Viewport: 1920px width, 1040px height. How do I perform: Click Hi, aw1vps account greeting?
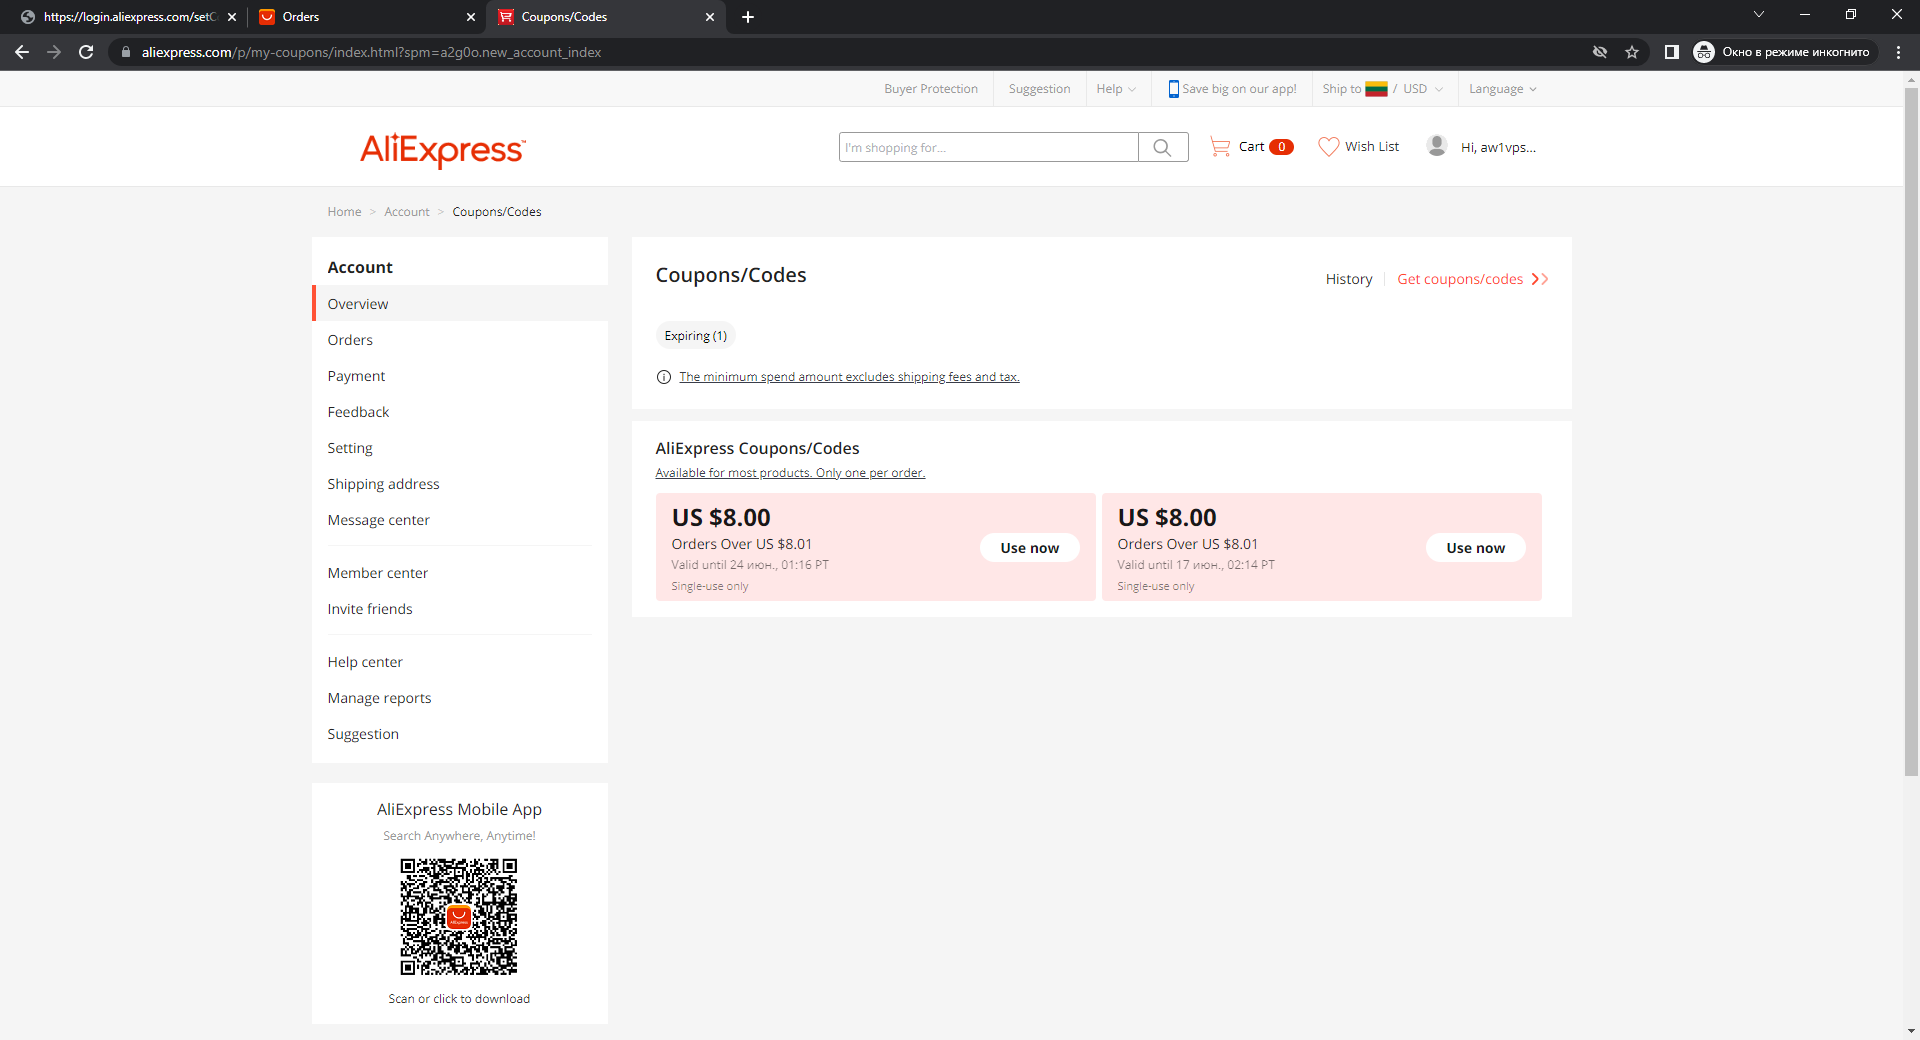pyautogui.click(x=1498, y=147)
